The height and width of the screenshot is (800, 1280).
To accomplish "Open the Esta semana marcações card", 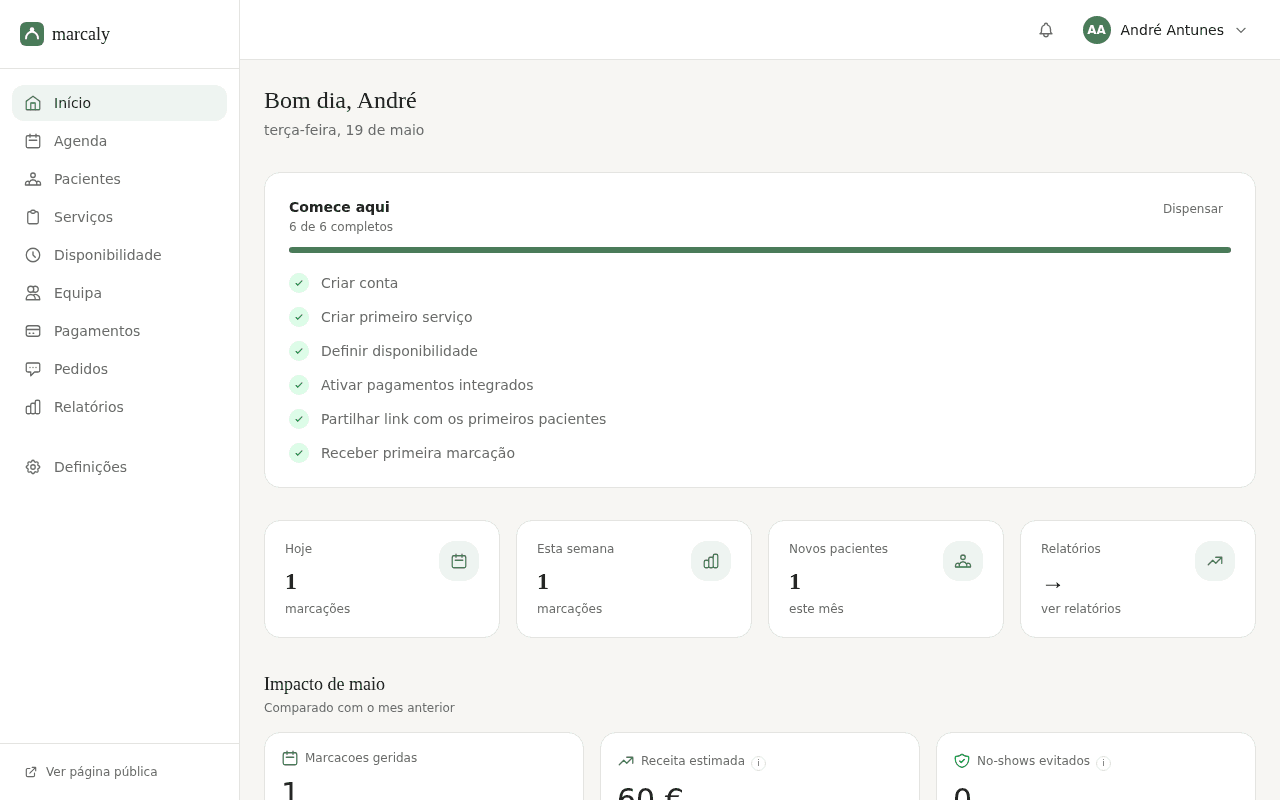I will click(634, 579).
